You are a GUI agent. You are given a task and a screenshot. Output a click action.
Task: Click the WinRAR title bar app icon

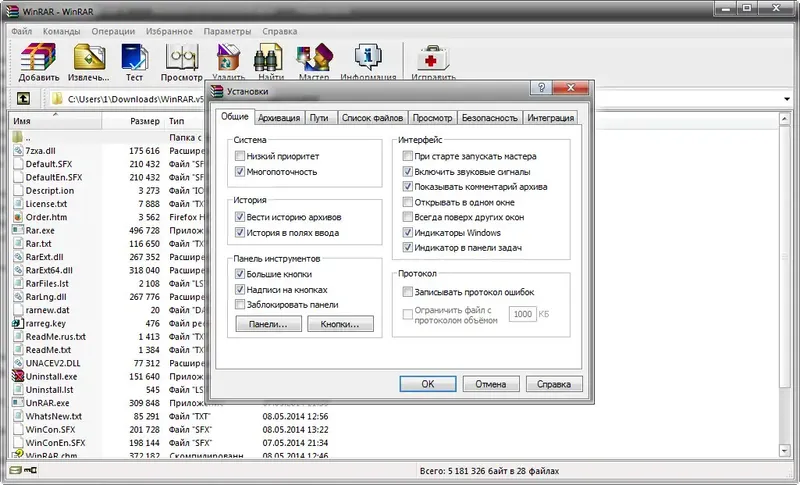pos(12,11)
